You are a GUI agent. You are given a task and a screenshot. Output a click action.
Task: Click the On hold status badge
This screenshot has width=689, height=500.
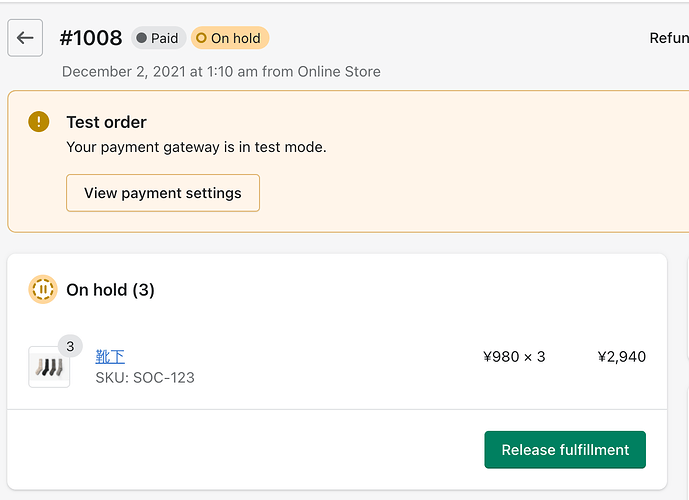(x=229, y=39)
